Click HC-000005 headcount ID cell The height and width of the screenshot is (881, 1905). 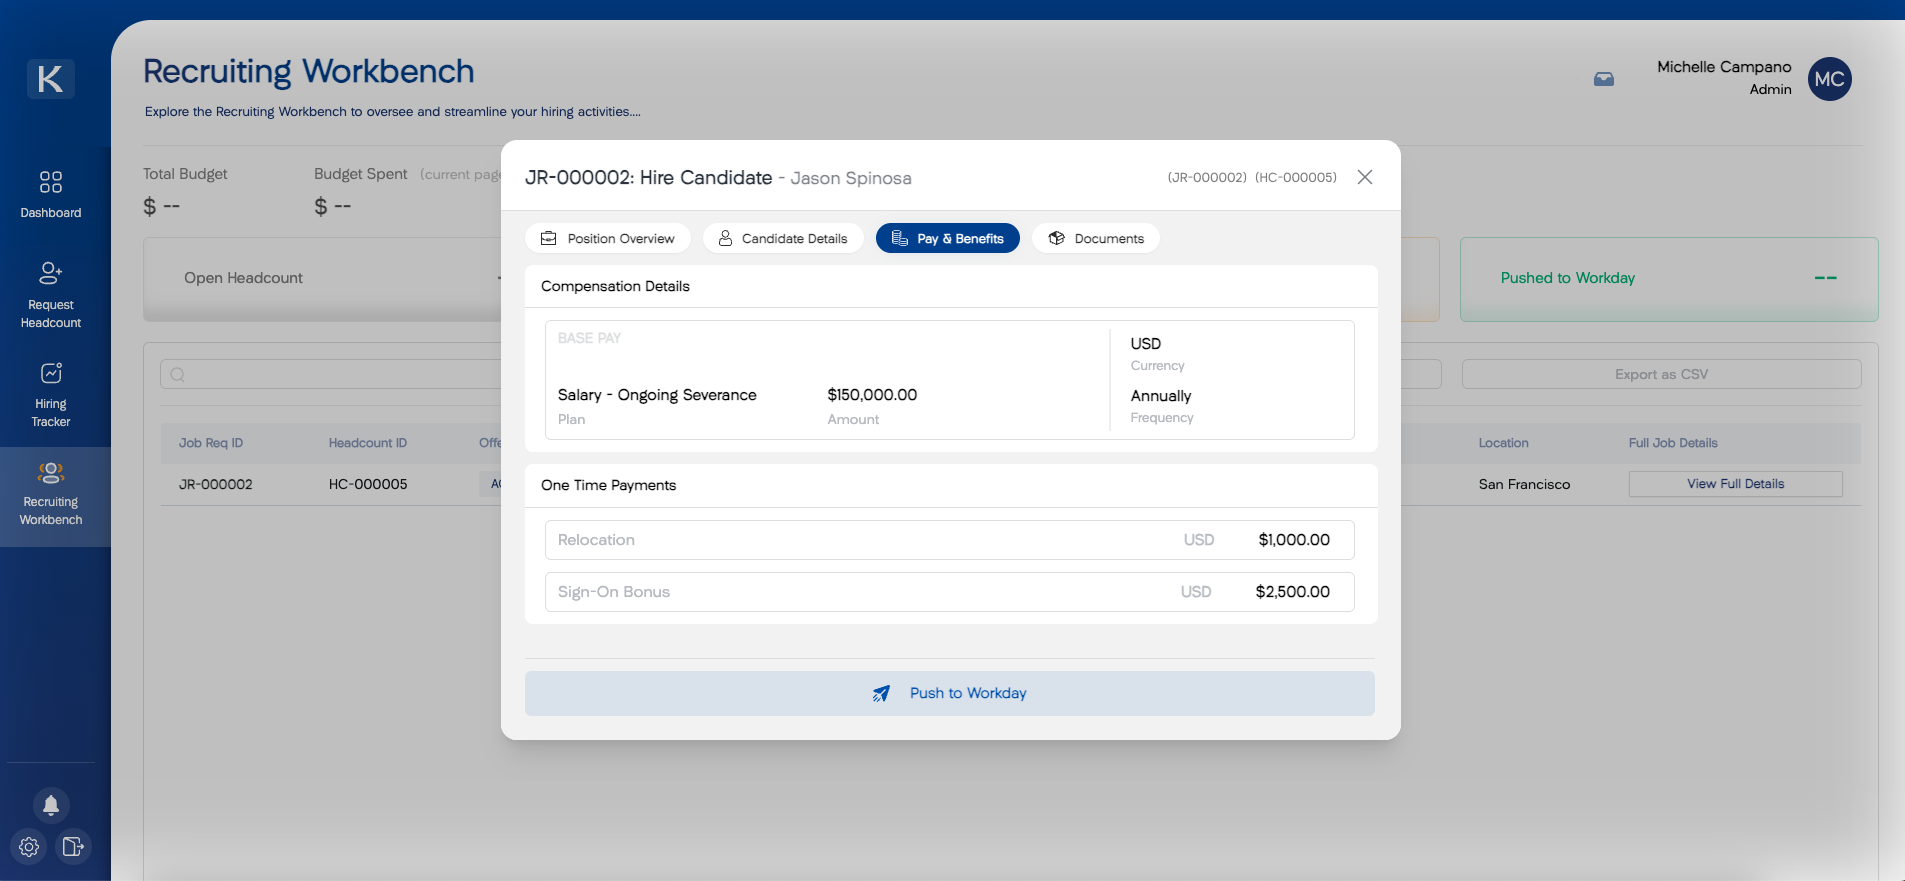pos(368,484)
